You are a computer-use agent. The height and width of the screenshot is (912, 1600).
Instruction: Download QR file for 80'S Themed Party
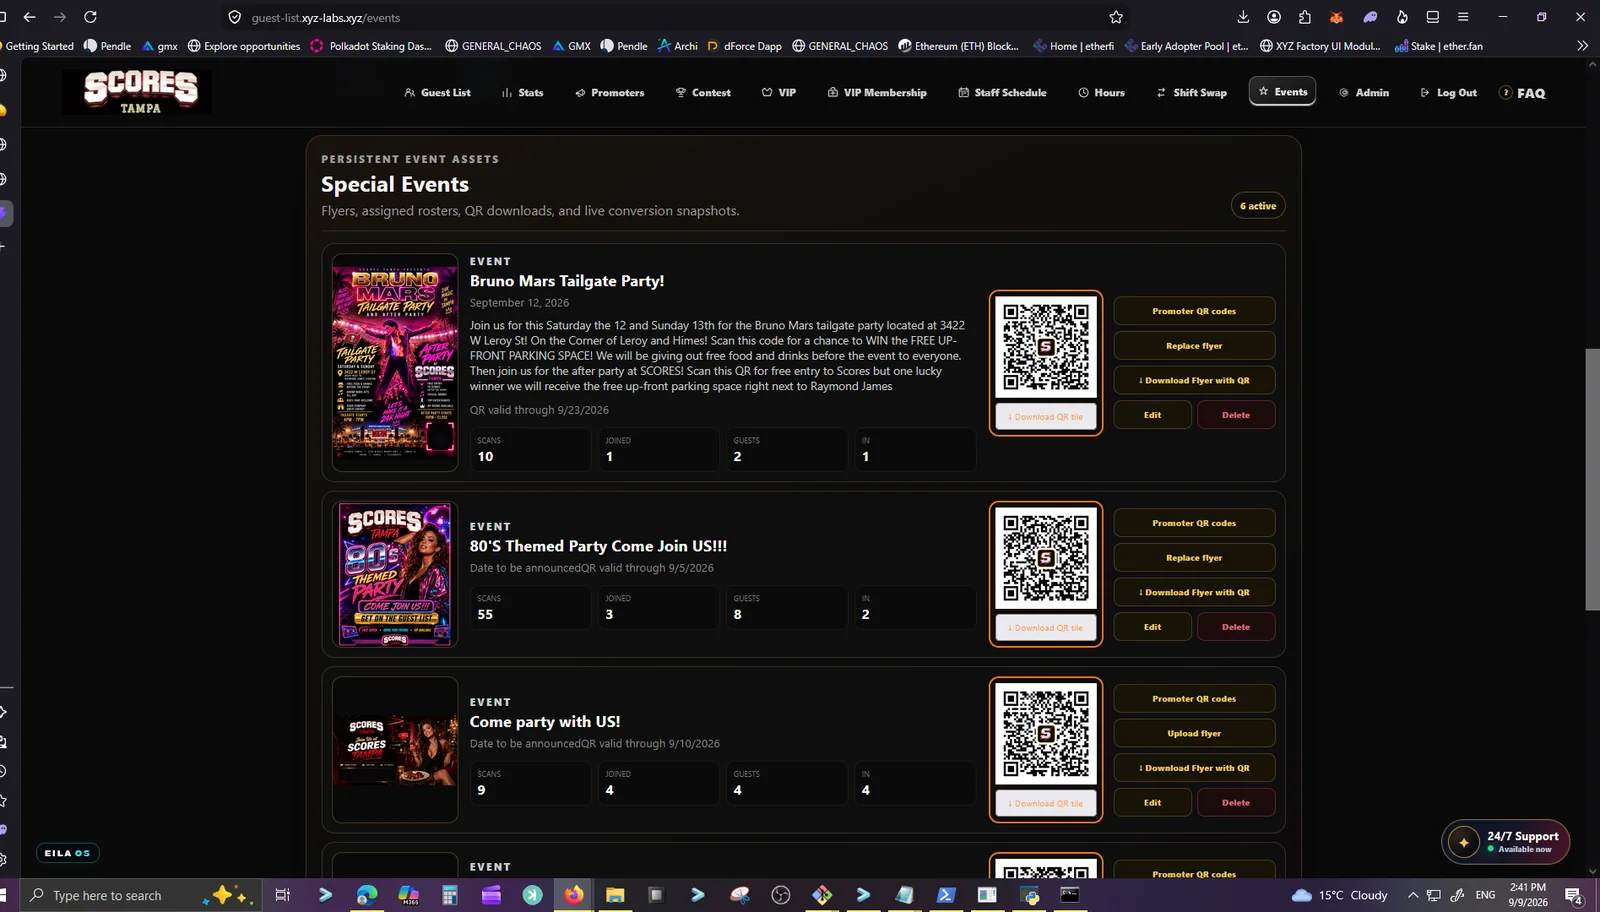(1046, 628)
